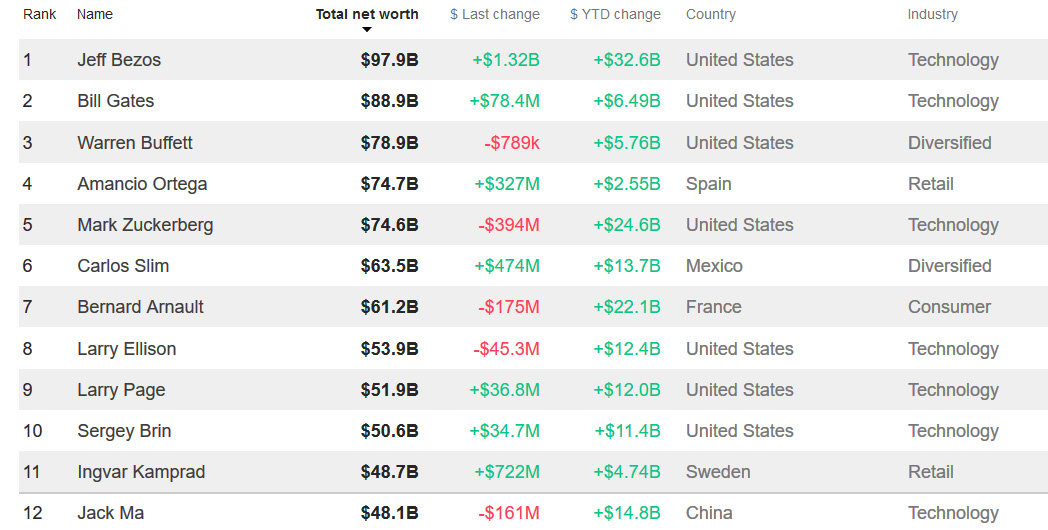This screenshot has width=1048, height=530.
Task: Select Bernard Arnault in the list
Action: pyautogui.click(x=140, y=307)
